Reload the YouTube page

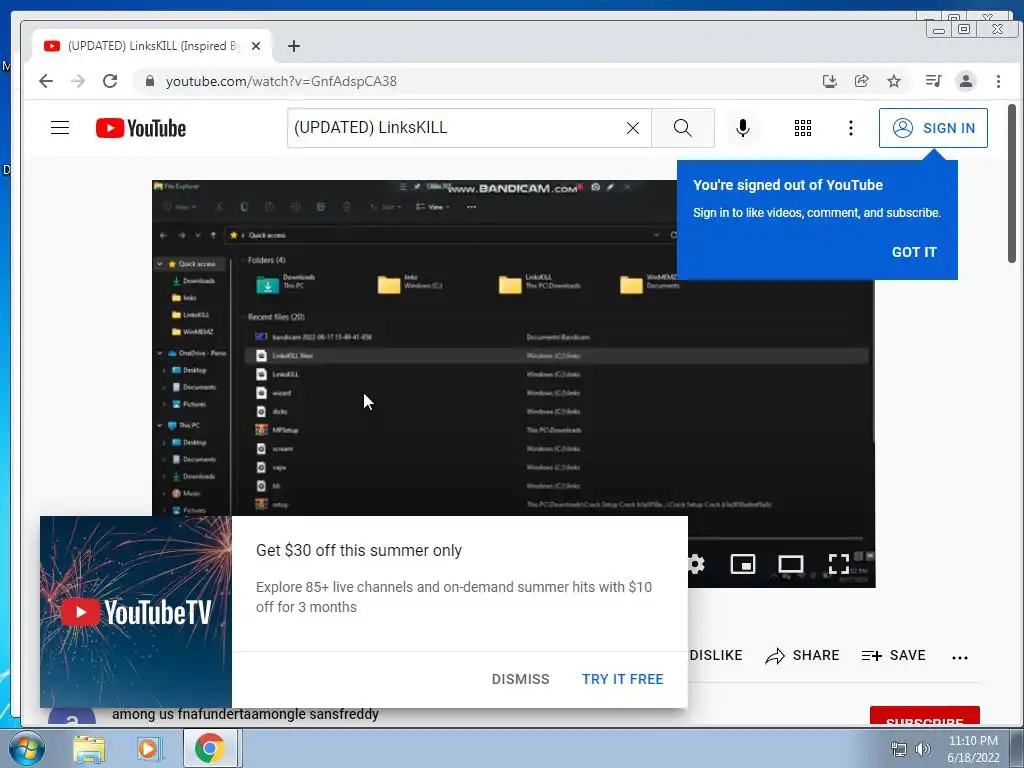pos(110,81)
